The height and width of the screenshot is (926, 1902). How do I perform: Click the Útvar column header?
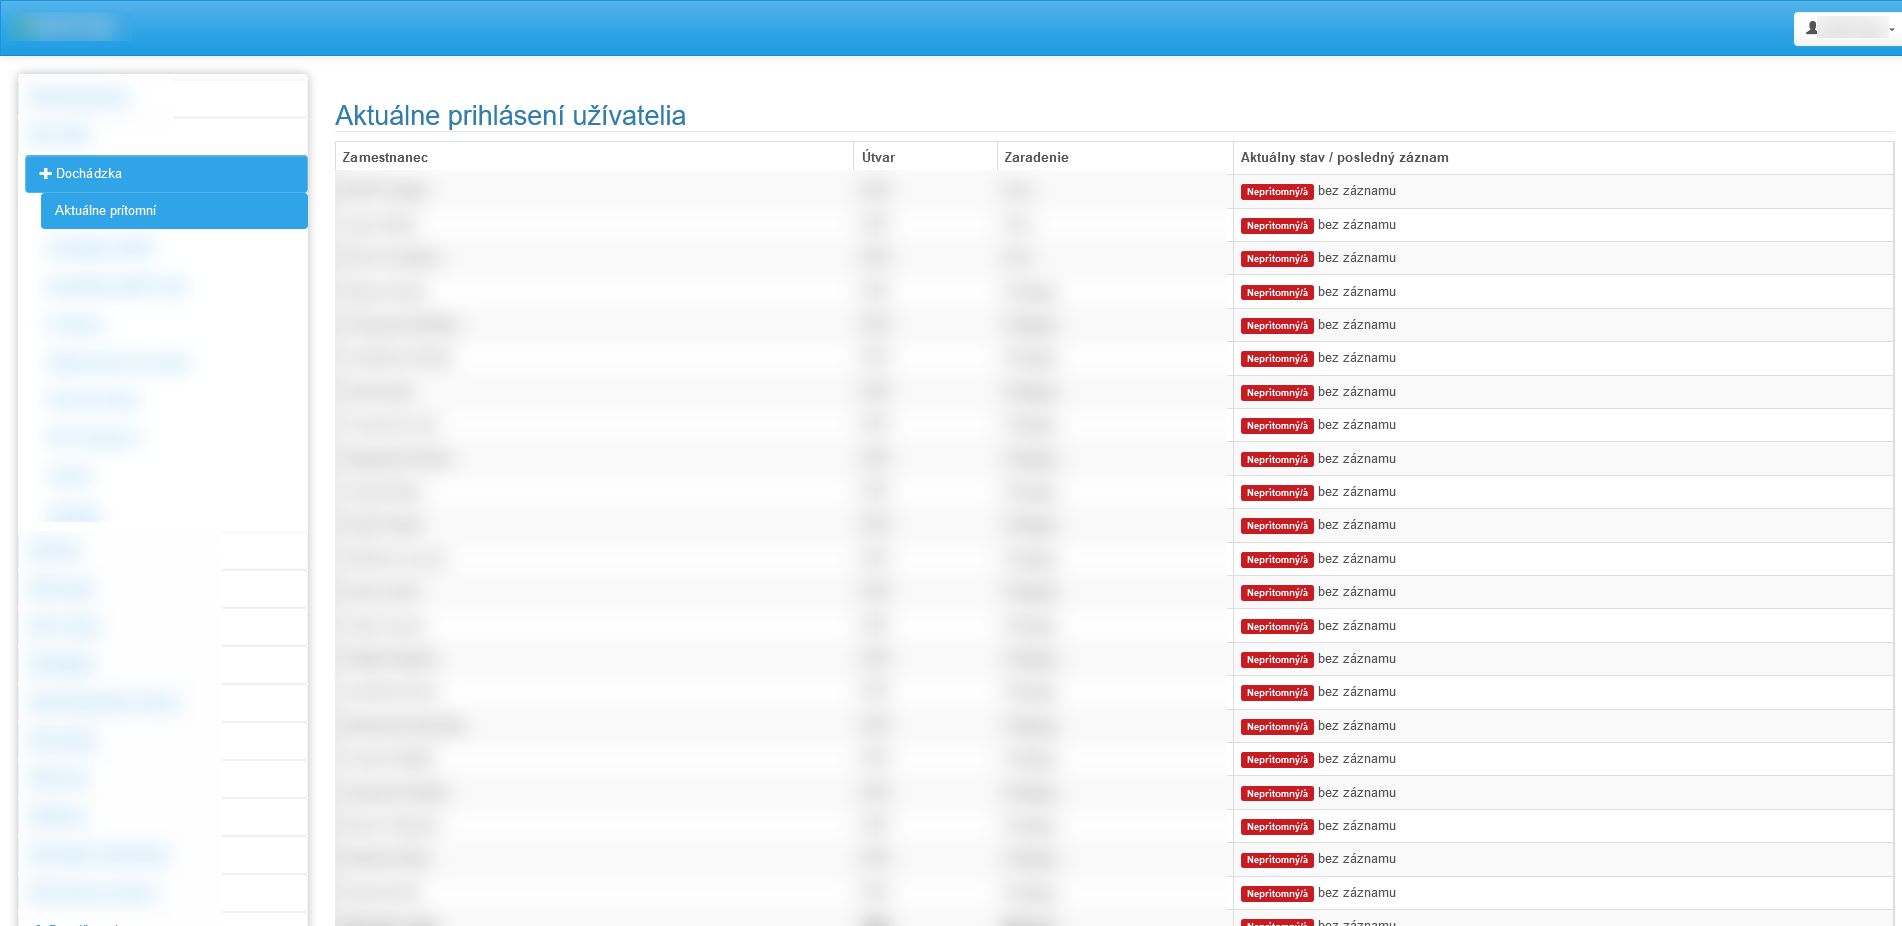[x=878, y=157]
